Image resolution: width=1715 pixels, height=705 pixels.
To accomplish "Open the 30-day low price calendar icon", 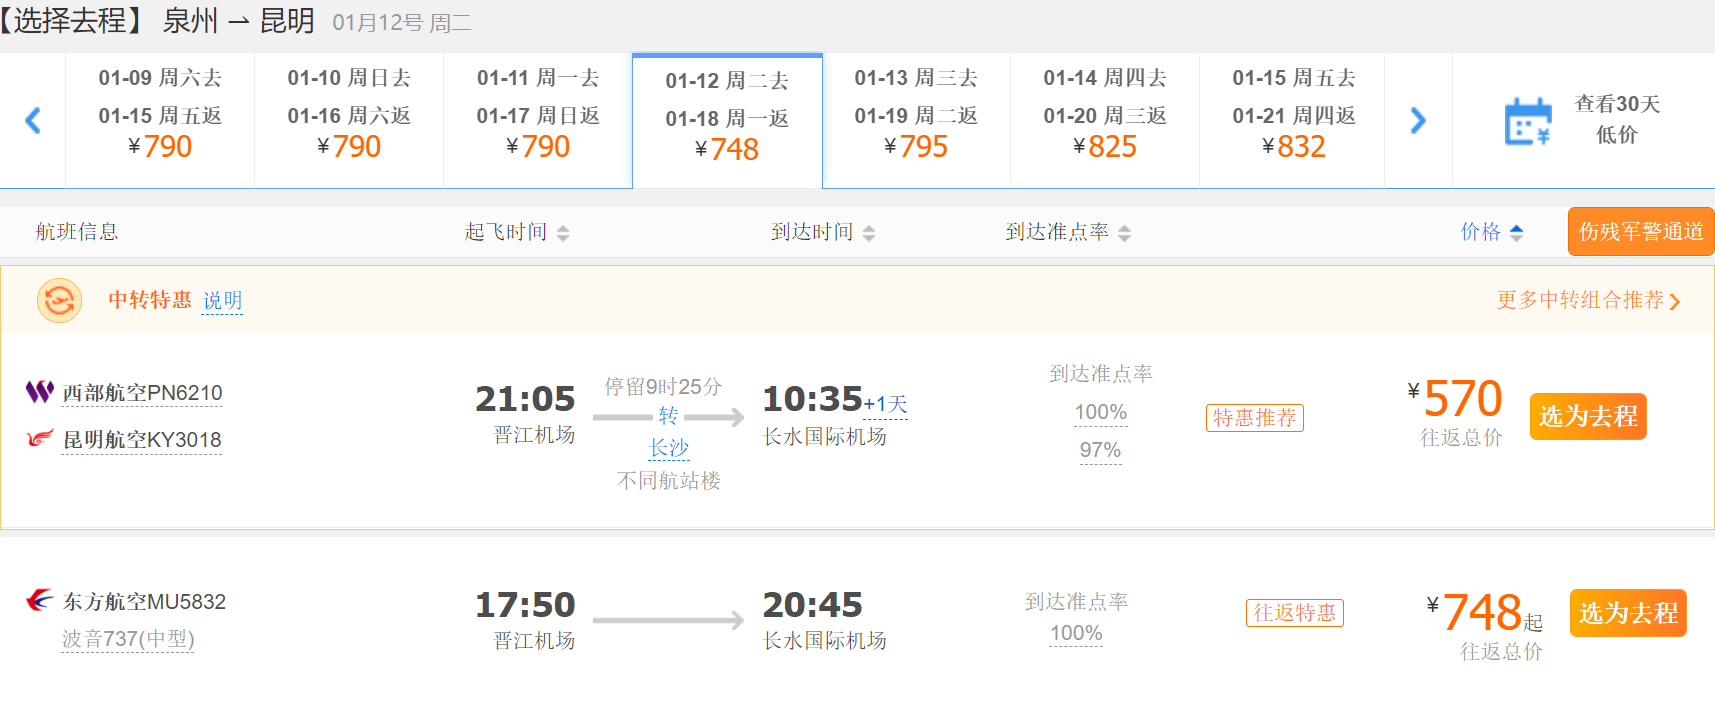I will 1527,121.
